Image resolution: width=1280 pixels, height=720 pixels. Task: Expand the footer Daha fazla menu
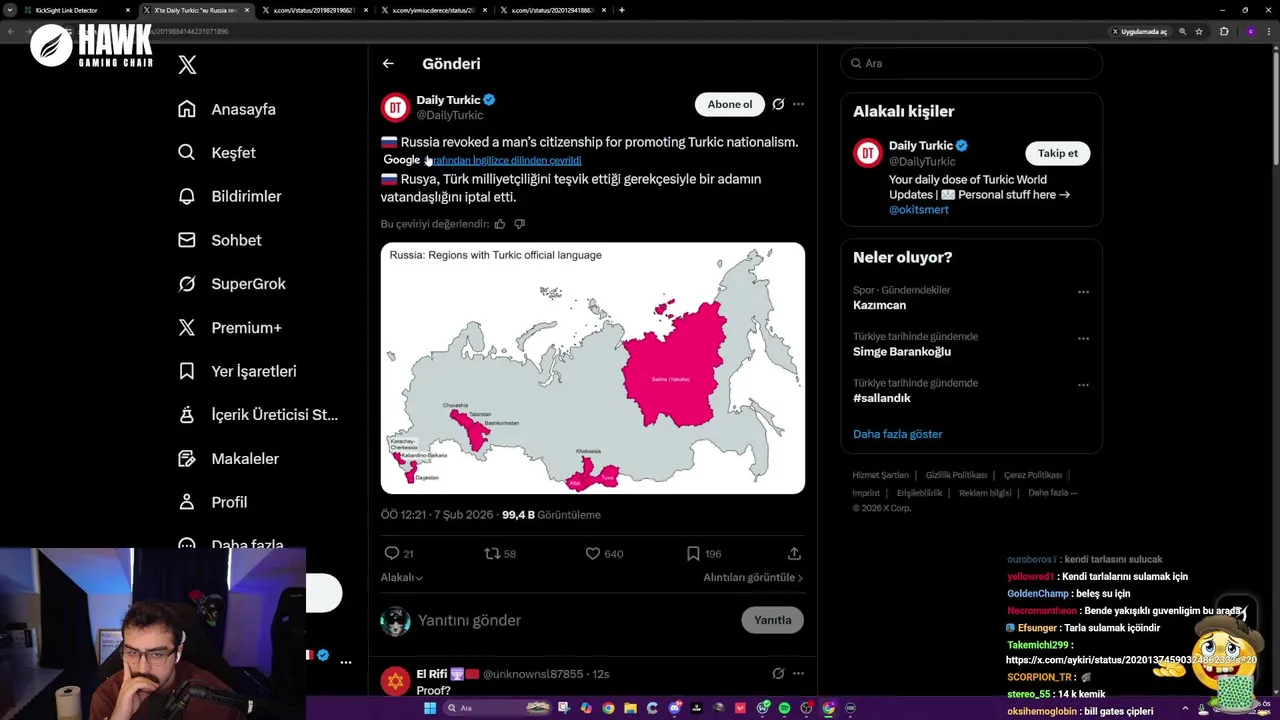click(1052, 493)
